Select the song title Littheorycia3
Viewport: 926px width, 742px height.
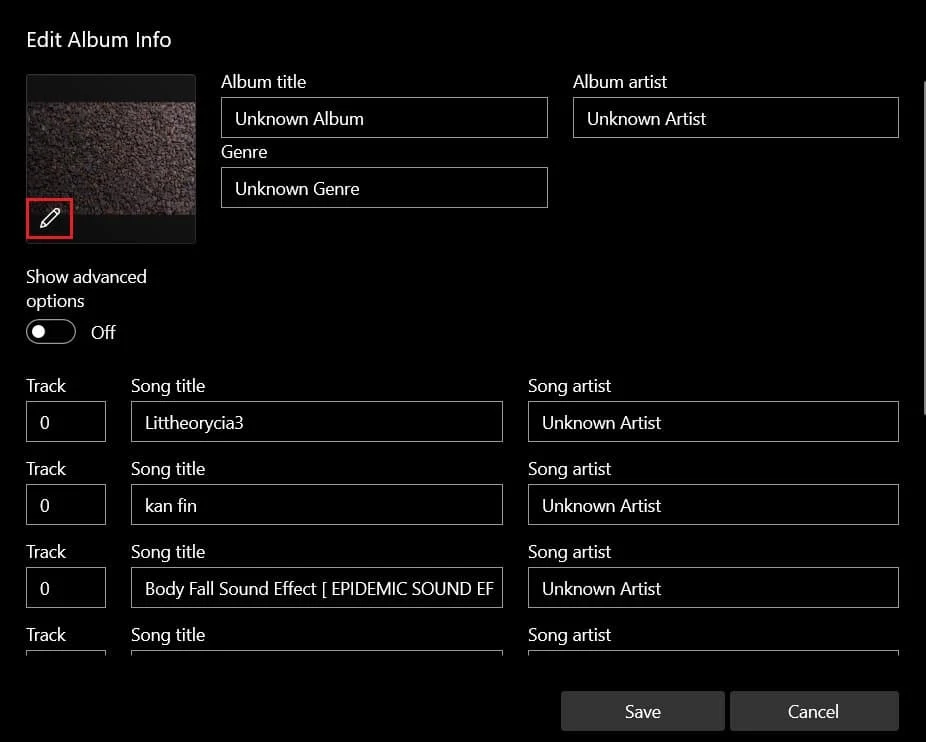[316, 422]
